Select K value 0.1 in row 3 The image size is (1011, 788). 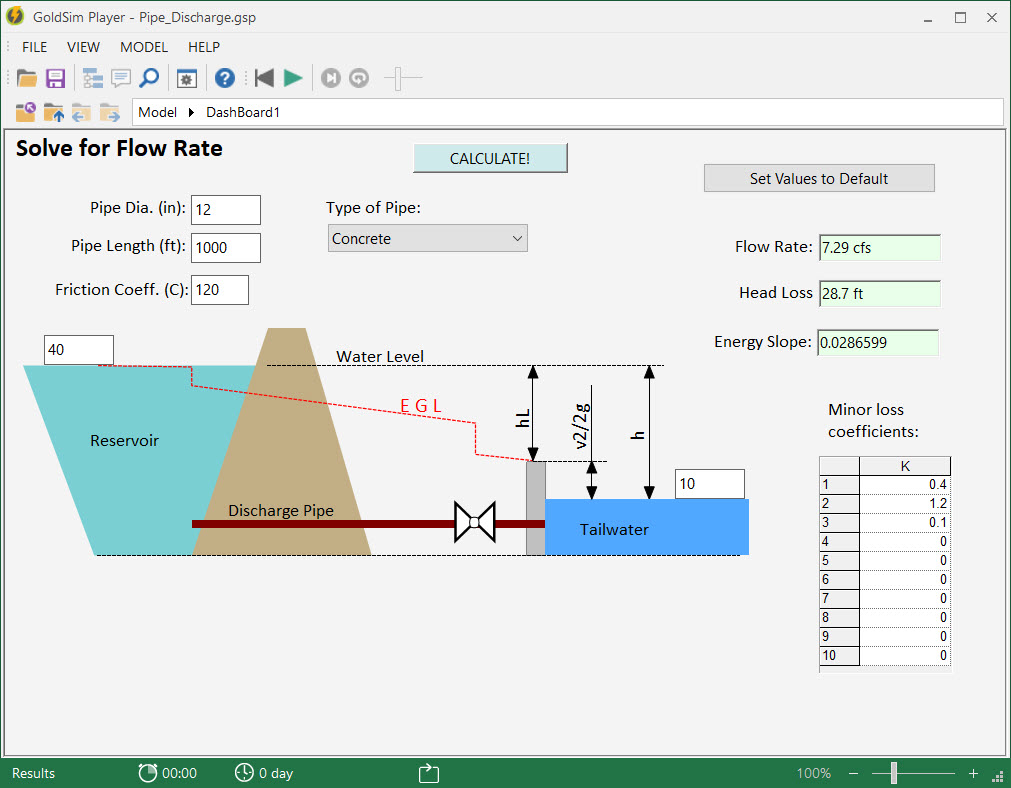(x=905, y=522)
